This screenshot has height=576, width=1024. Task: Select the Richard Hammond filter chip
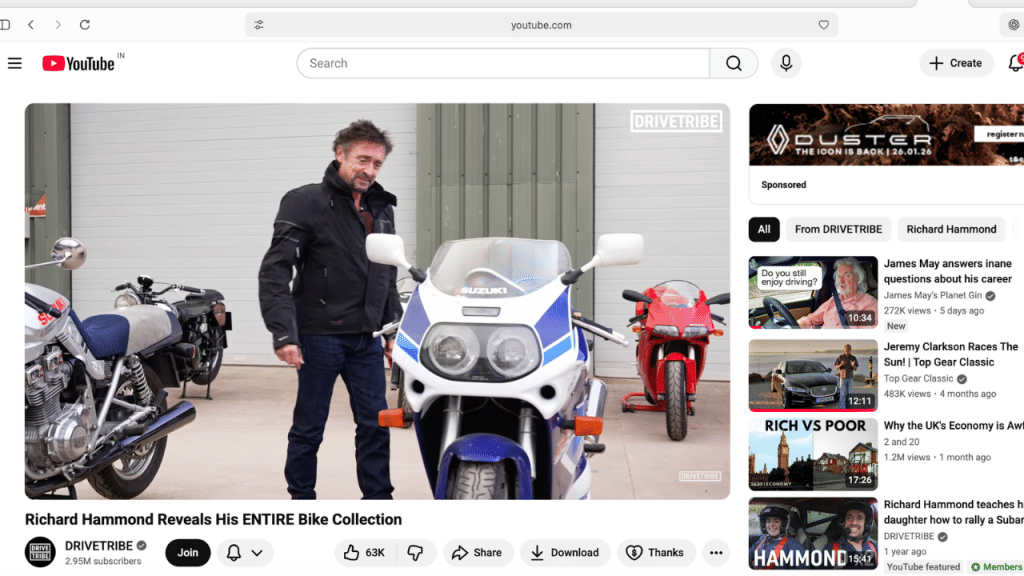pos(951,229)
